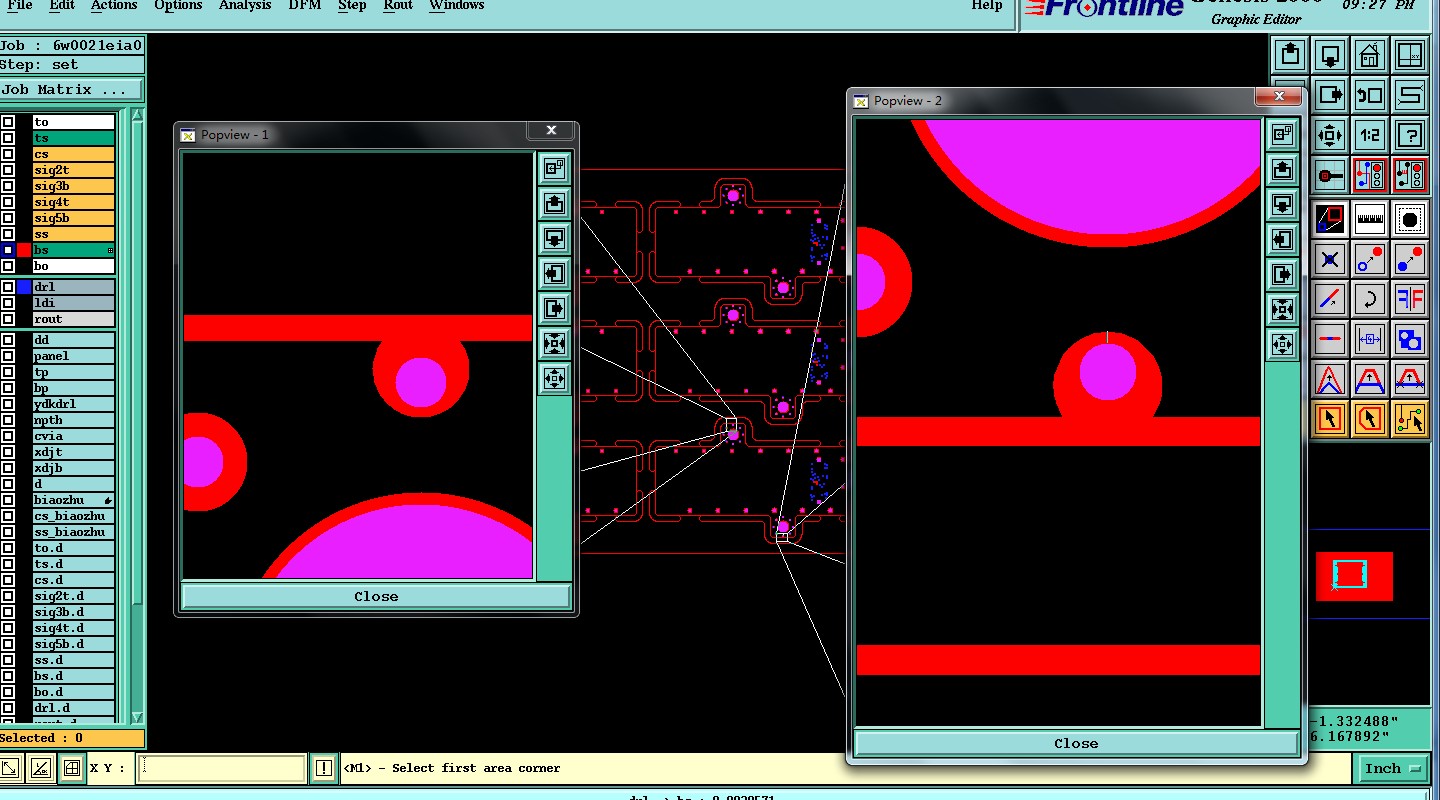1440x800 pixels.
Task: Click the four-way pan arrows icon in main toolbar
Action: point(1329,135)
